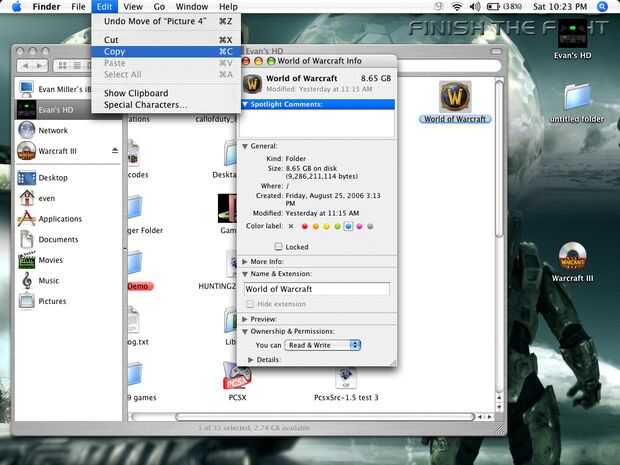Click the Spotlight search icon
This screenshot has width=620, height=465.
tap(601, 7)
